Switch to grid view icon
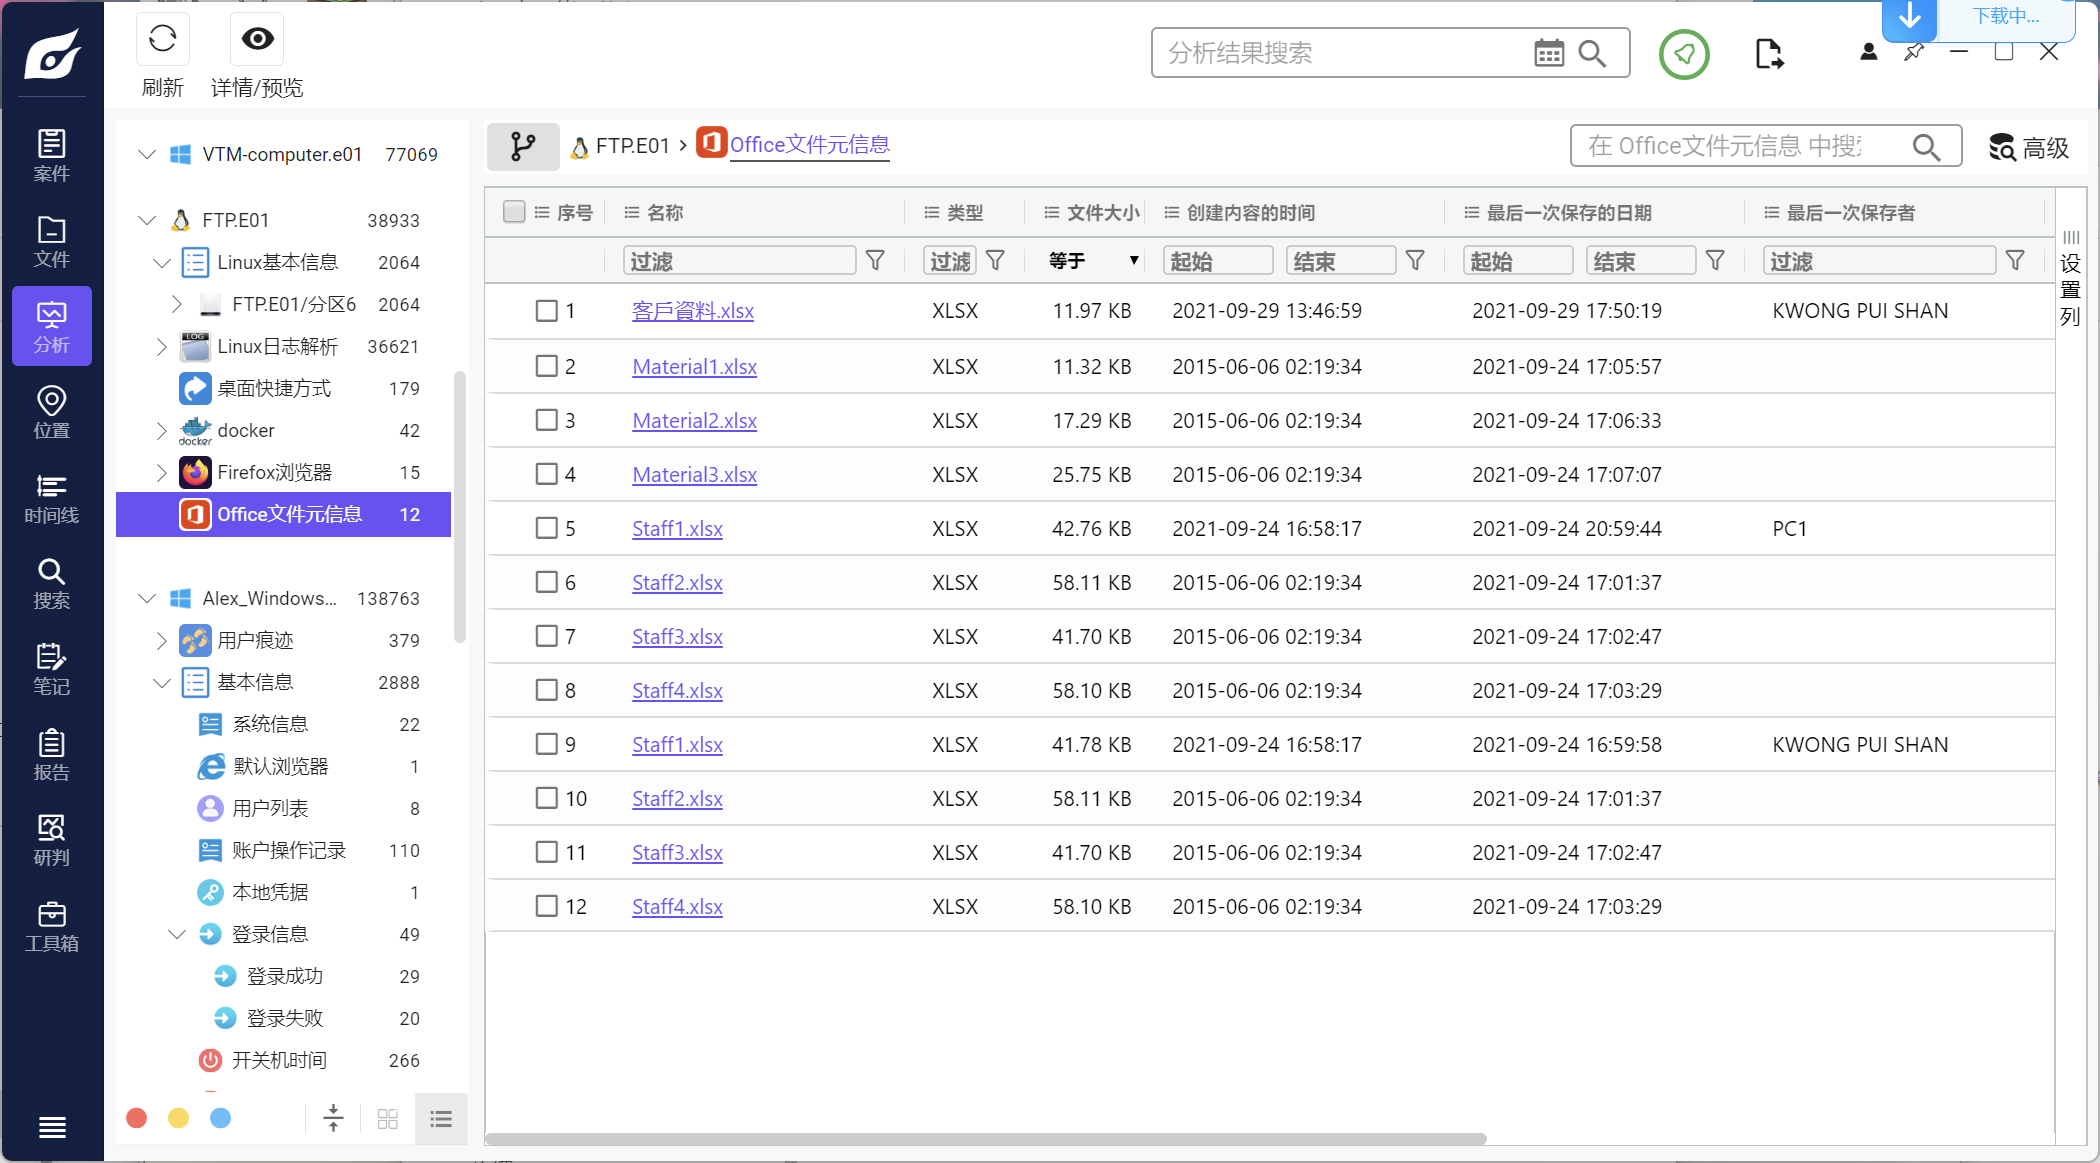The height and width of the screenshot is (1163, 2100). point(388,1119)
